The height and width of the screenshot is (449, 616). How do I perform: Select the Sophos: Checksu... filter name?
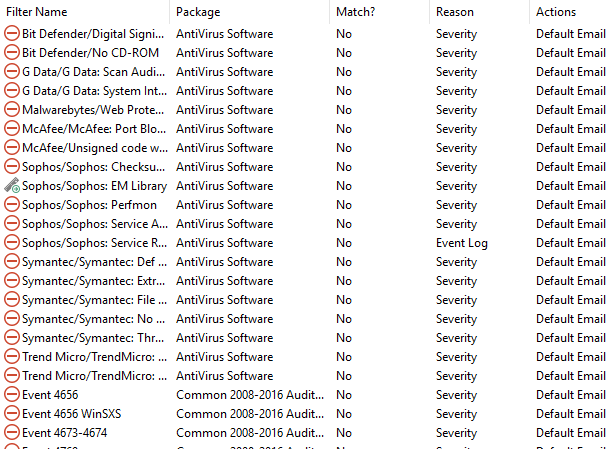94,167
